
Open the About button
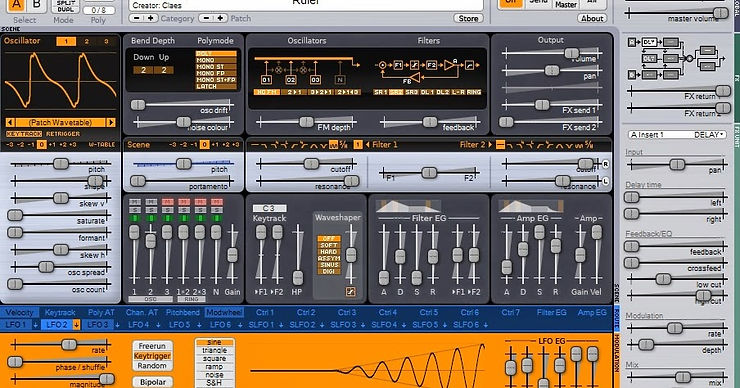point(592,18)
